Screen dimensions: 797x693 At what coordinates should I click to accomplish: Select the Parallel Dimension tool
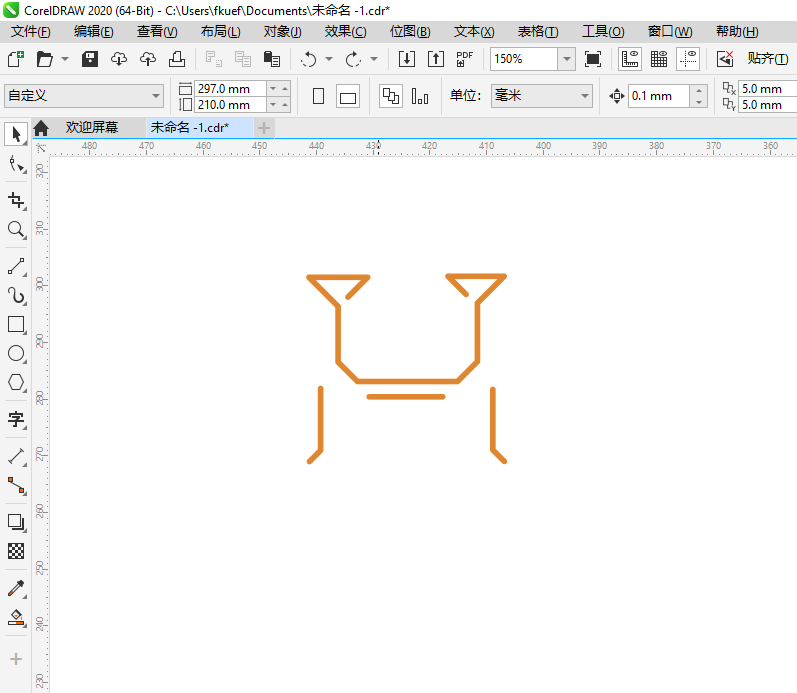point(16,456)
